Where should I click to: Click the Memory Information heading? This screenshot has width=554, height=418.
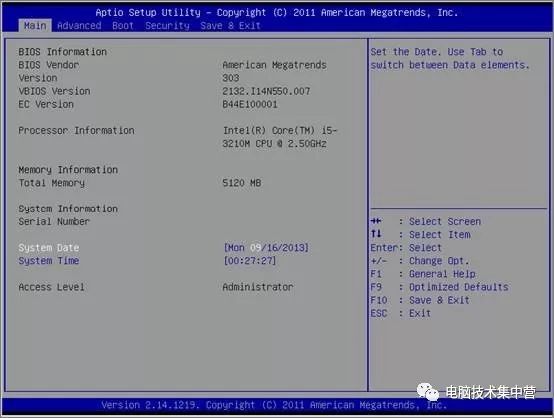click(x=68, y=170)
